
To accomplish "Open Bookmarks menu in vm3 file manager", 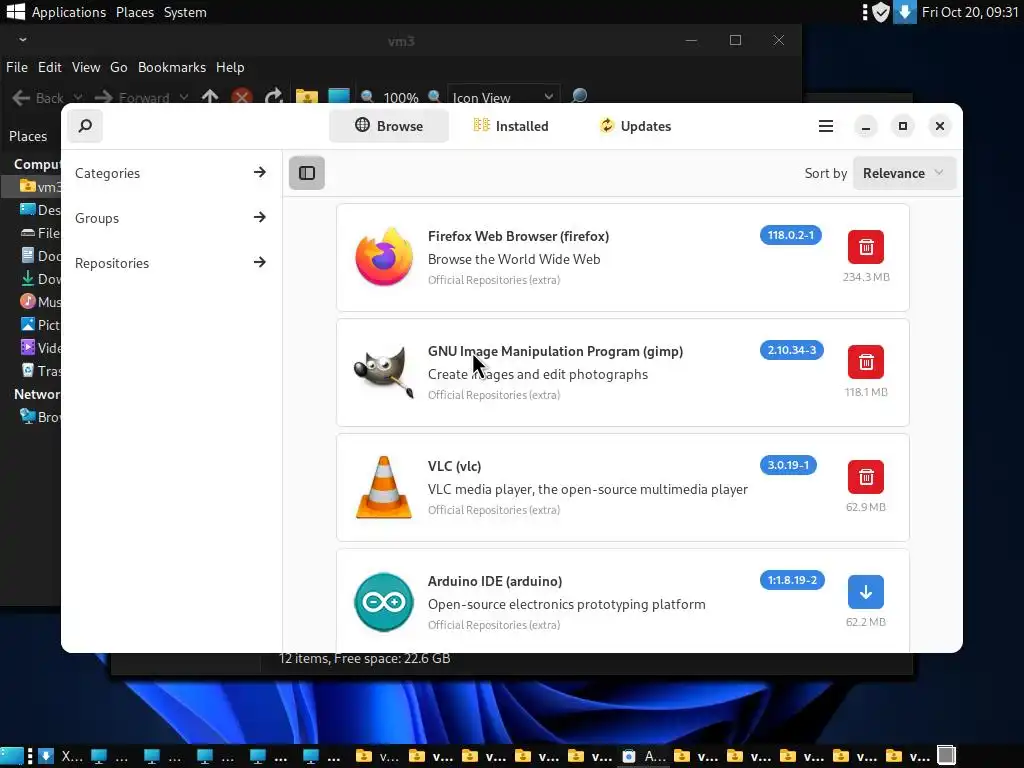I will pos(172,67).
